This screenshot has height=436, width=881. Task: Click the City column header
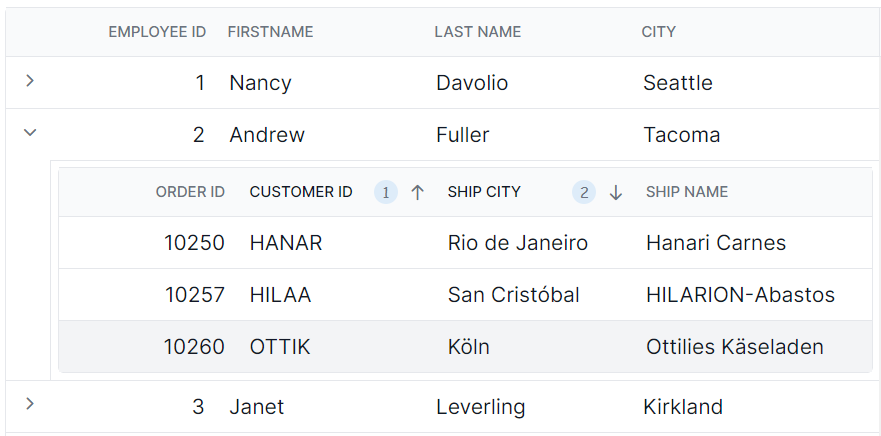(x=659, y=32)
